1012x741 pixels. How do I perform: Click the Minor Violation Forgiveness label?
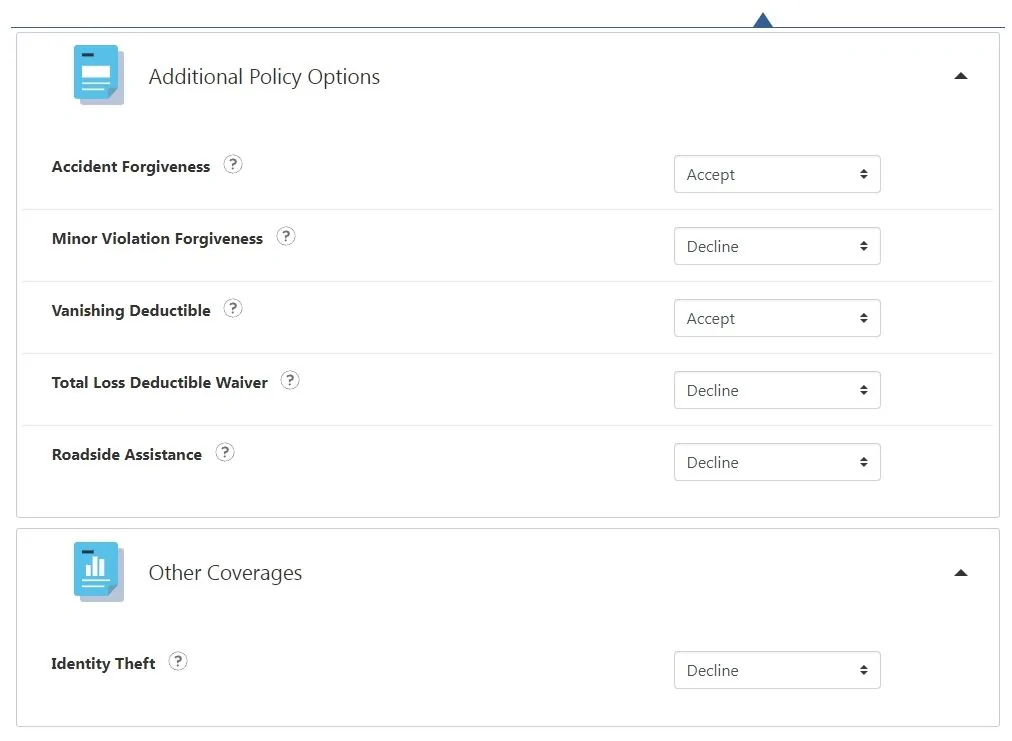click(157, 239)
